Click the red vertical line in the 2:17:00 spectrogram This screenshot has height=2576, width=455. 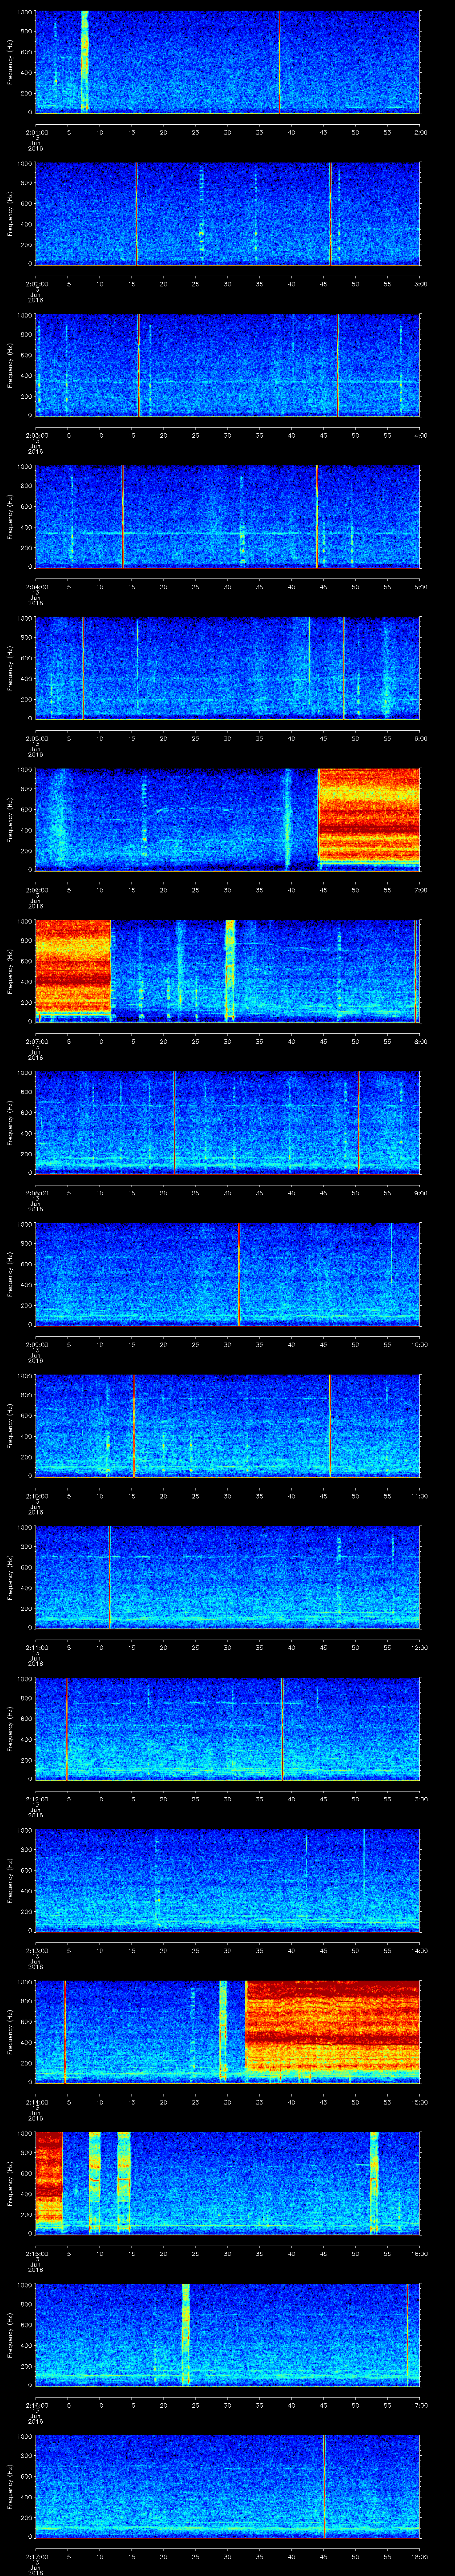point(324,2485)
